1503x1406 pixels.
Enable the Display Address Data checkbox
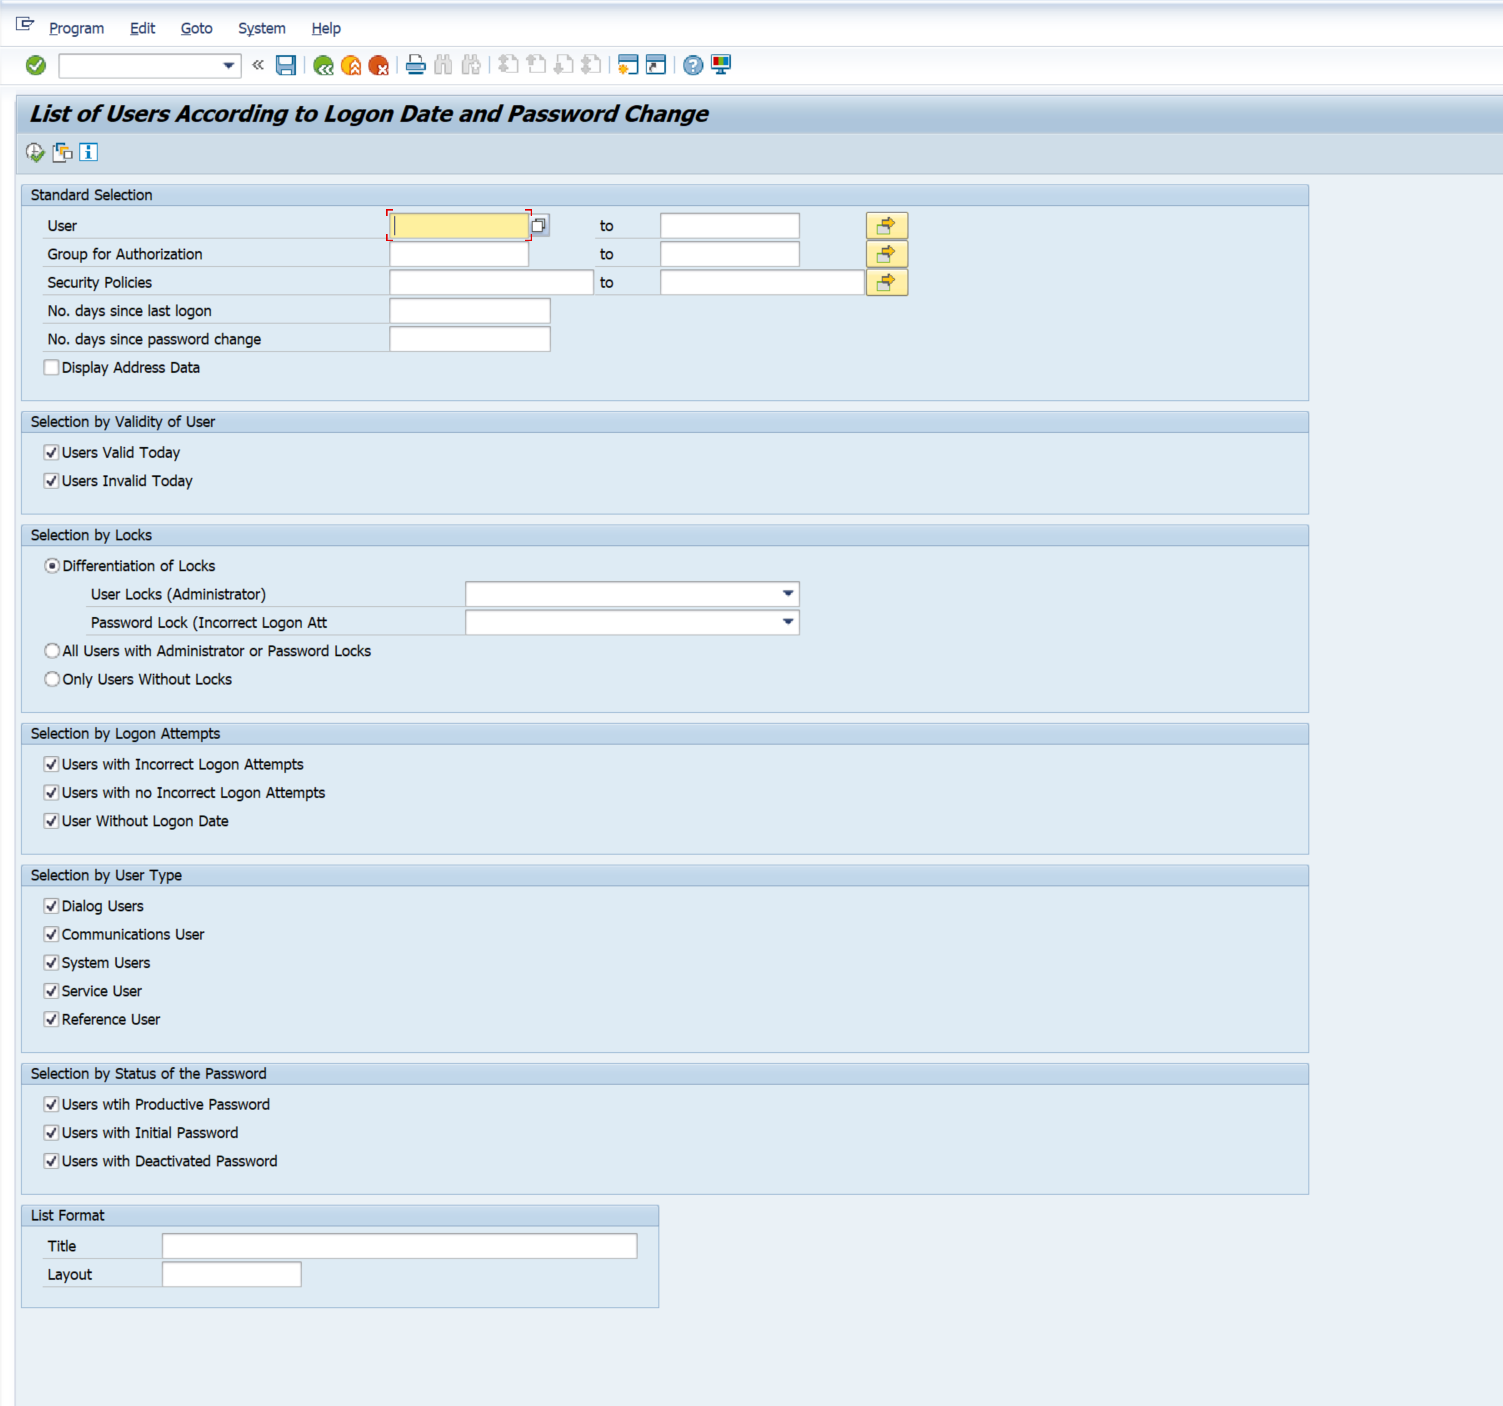[52, 368]
